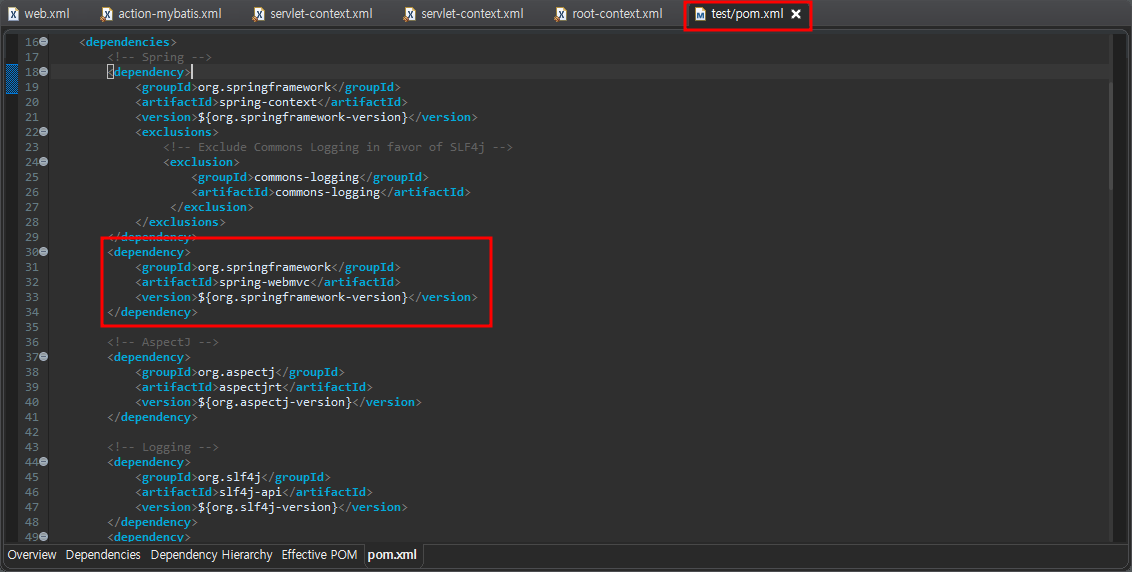Click the Maven icon on test/pom.xml tab
This screenshot has height=572, width=1132.
(700, 14)
